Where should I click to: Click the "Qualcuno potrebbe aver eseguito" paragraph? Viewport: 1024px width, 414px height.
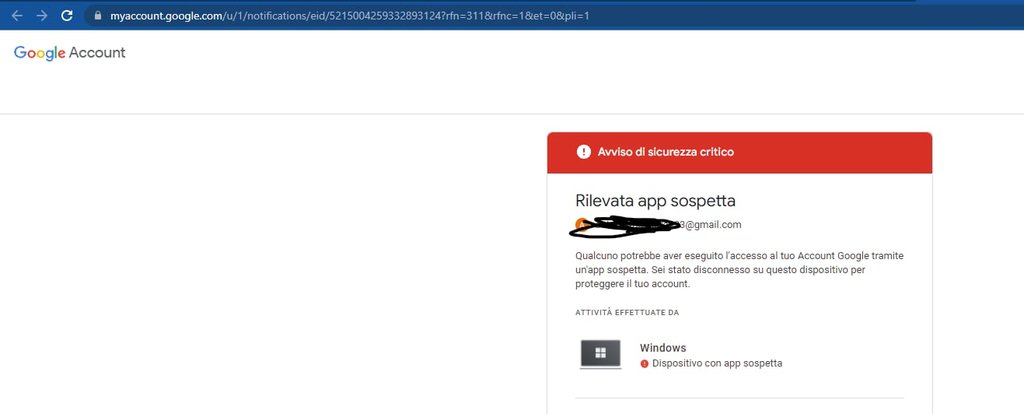(x=739, y=270)
